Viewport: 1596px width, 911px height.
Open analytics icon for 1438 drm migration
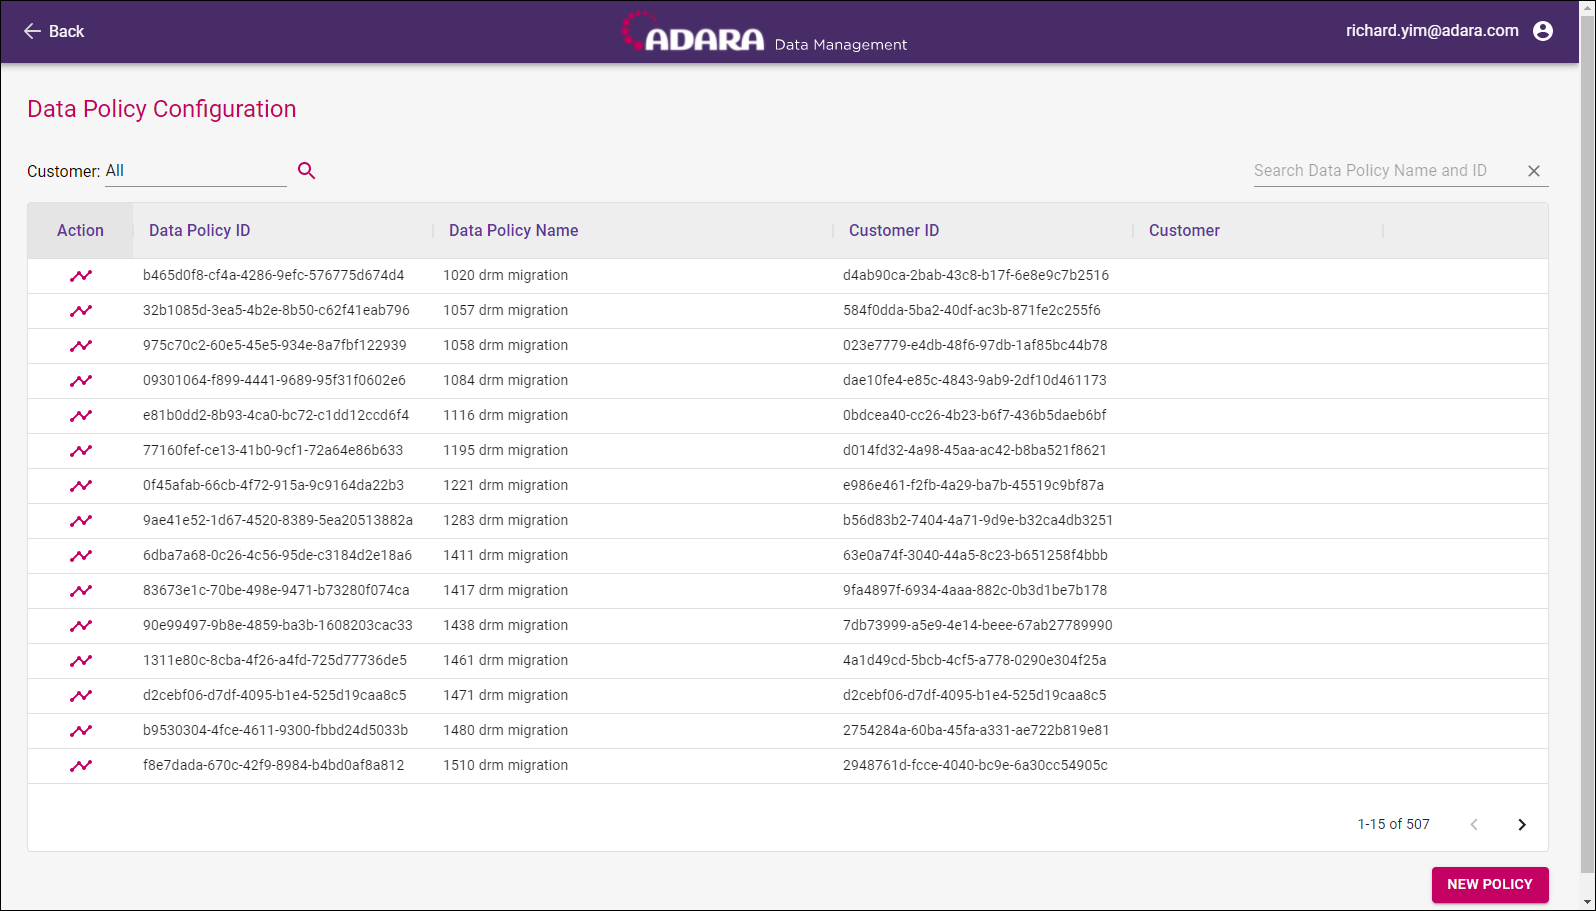[x=81, y=626]
